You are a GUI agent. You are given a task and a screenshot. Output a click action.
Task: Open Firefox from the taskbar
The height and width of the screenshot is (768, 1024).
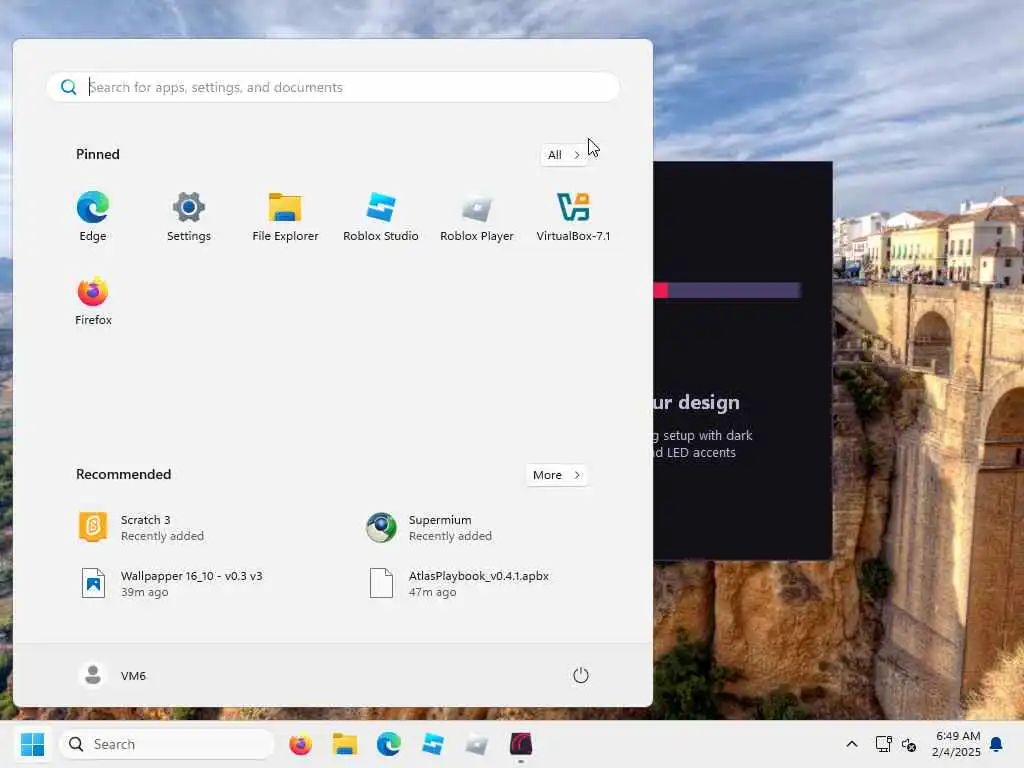(300, 744)
